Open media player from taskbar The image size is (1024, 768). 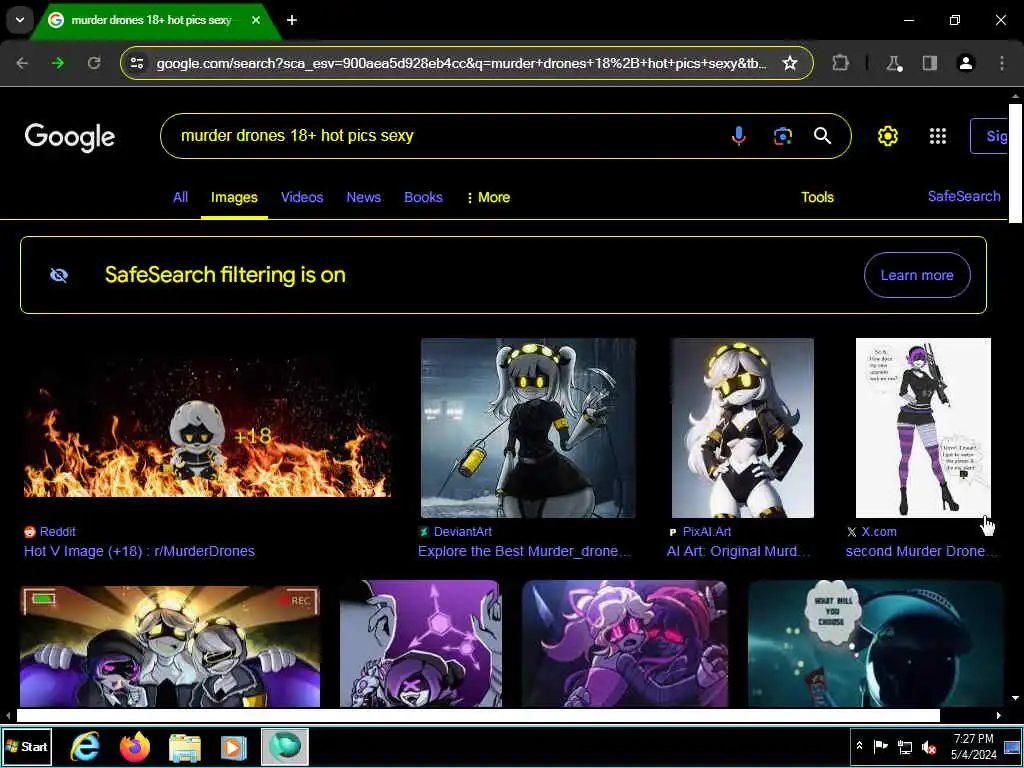pos(234,746)
